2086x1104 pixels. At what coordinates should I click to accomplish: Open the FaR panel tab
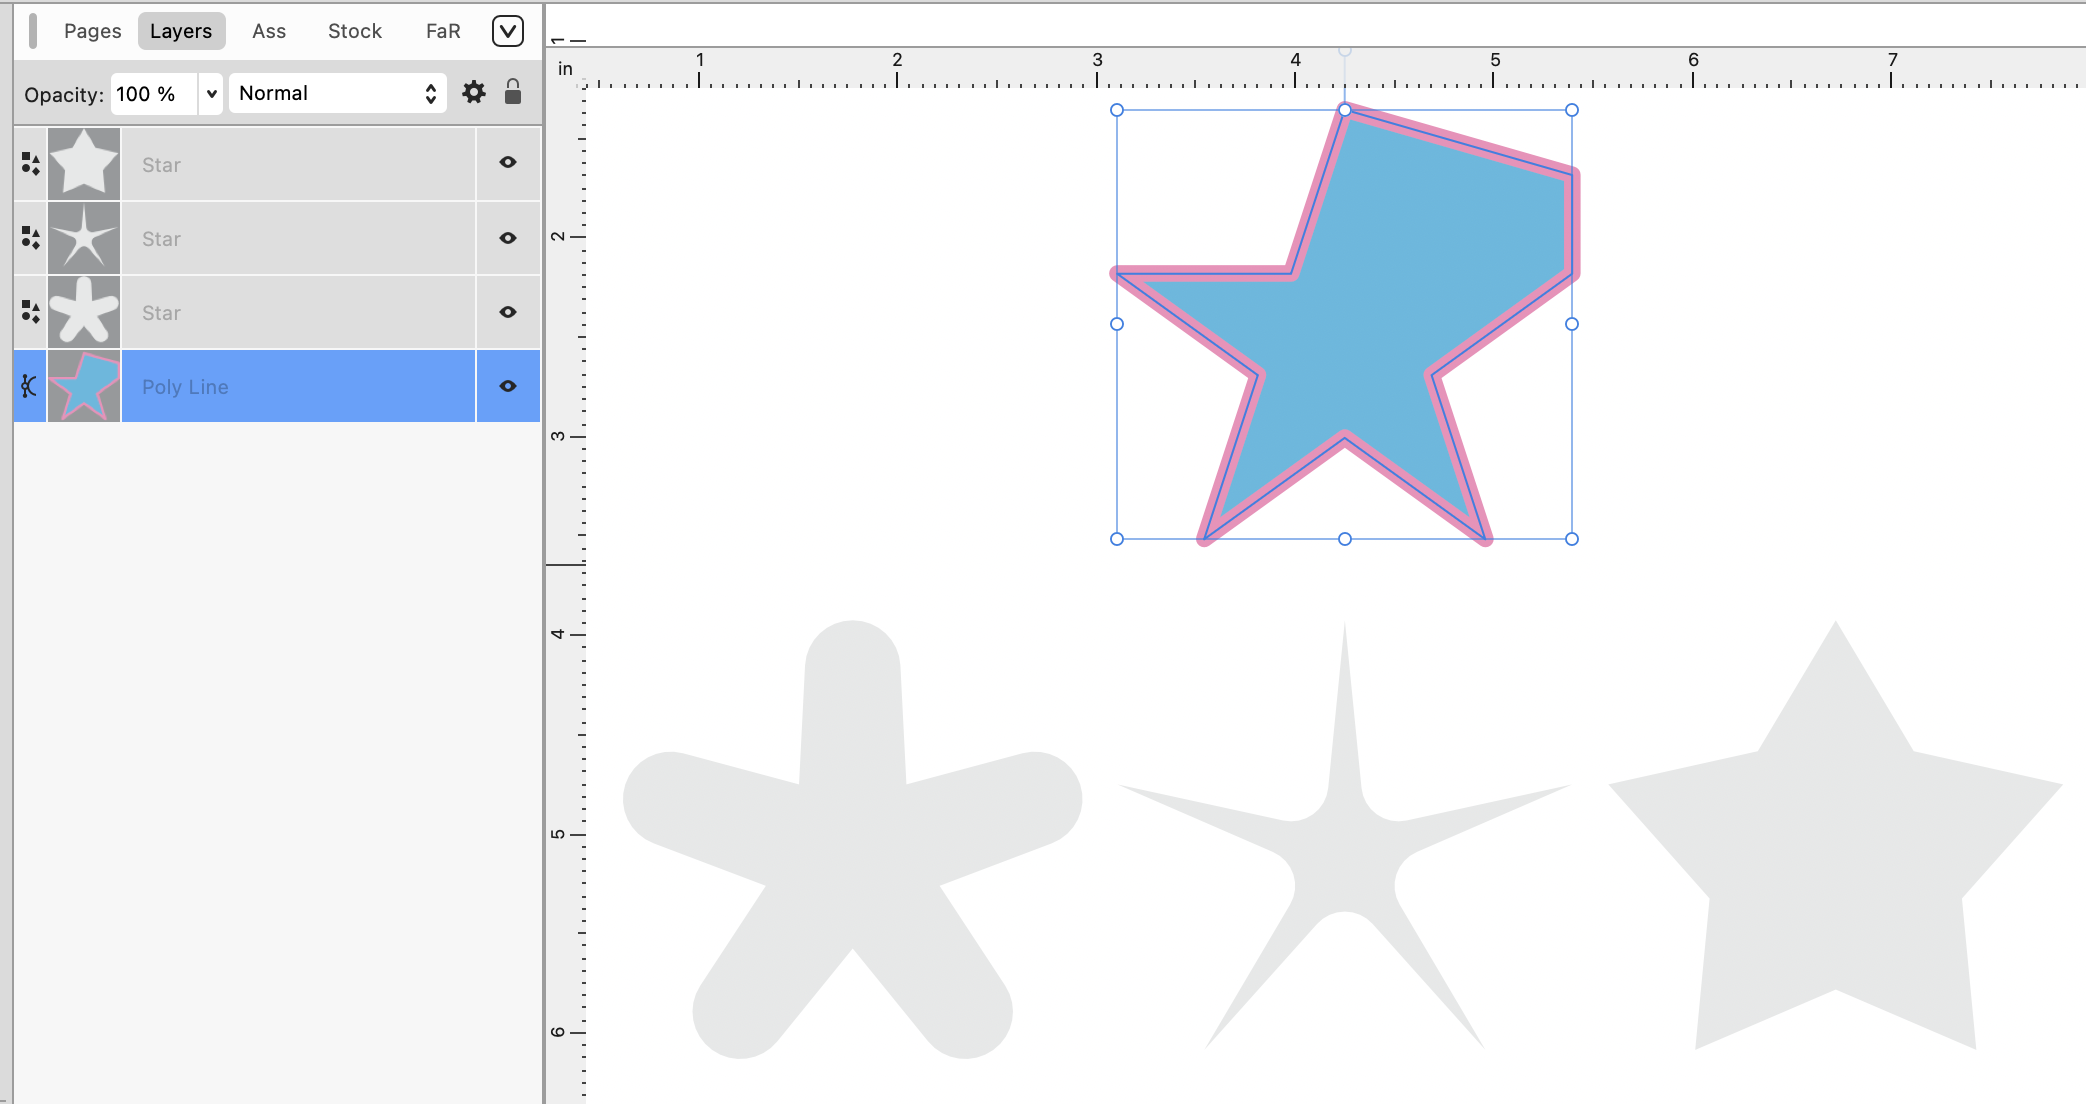click(x=443, y=31)
